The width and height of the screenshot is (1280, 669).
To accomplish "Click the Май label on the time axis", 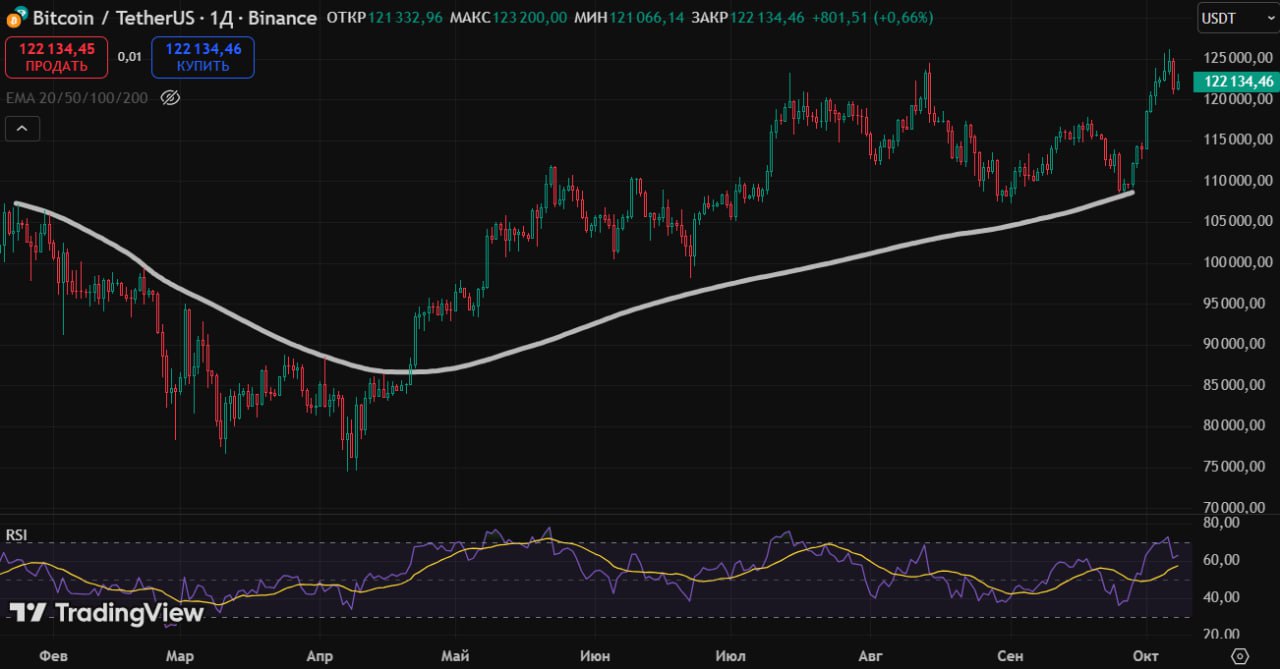I will tap(454, 656).
